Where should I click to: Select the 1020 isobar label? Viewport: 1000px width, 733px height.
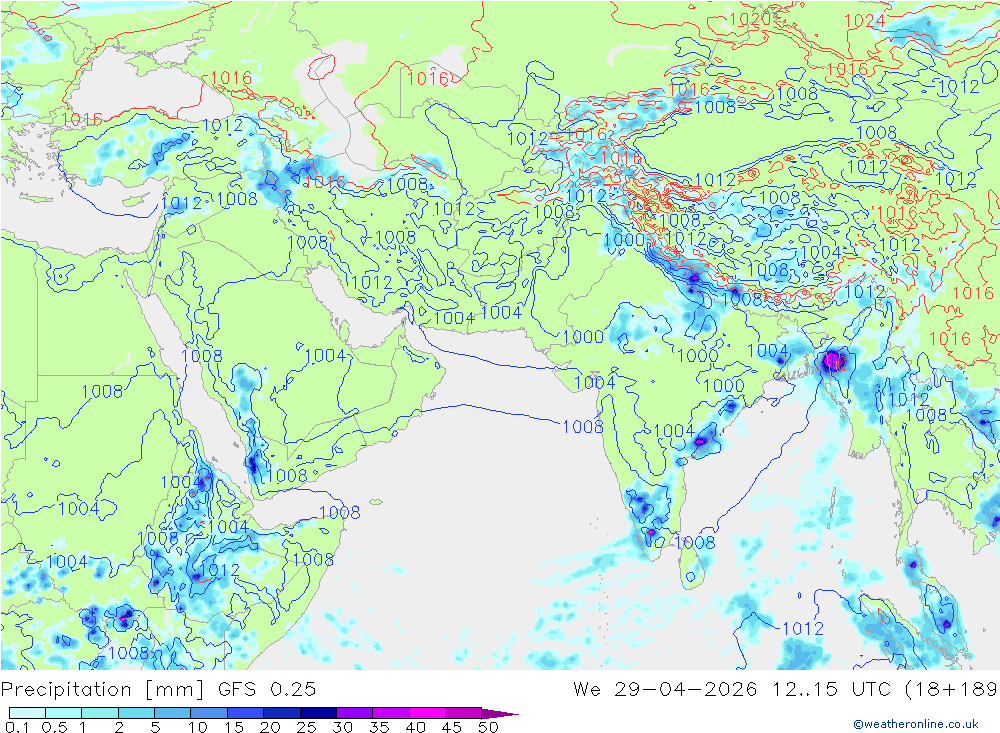point(750,19)
